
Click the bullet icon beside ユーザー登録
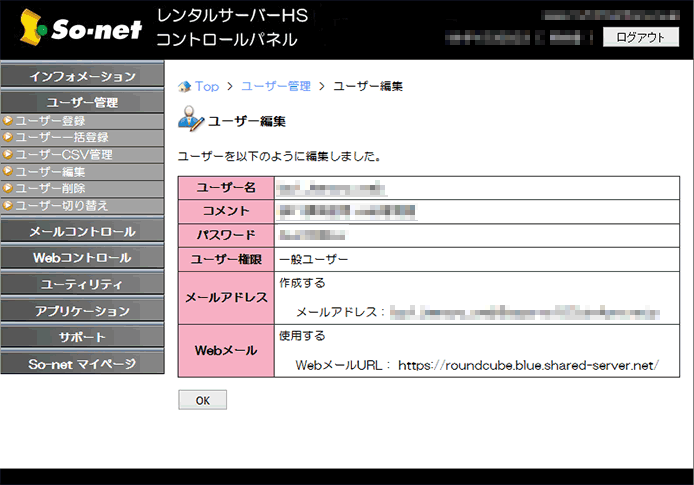click(x=8, y=120)
